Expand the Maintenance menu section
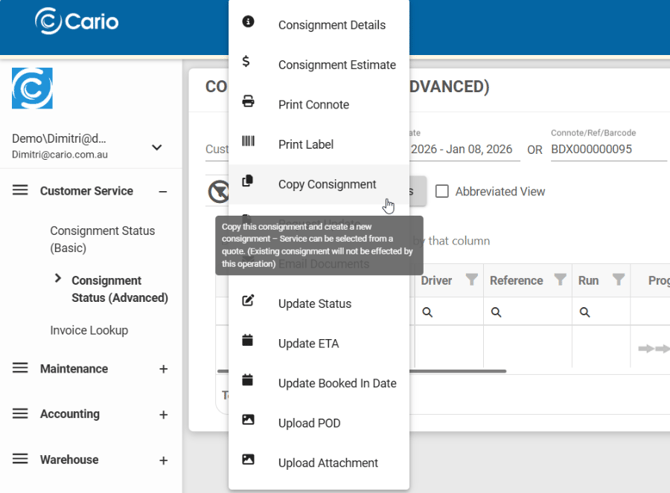This screenshot has width=670, height=493. 163,369
